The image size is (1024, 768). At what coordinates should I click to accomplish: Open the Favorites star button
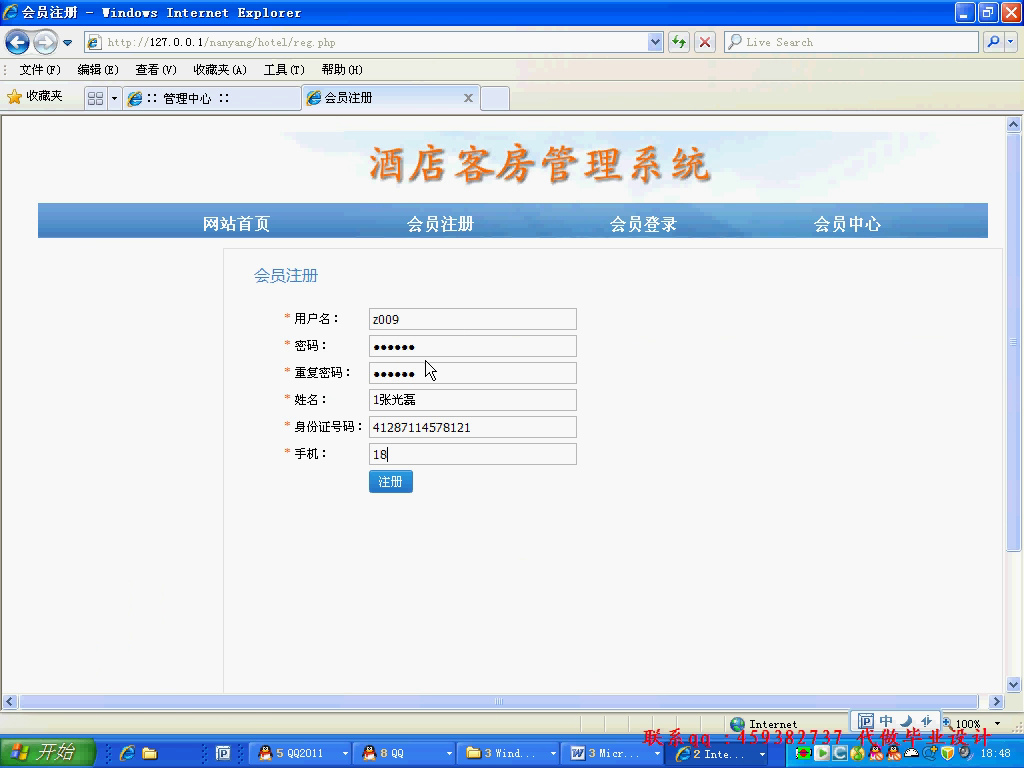(x=35, y=97)
